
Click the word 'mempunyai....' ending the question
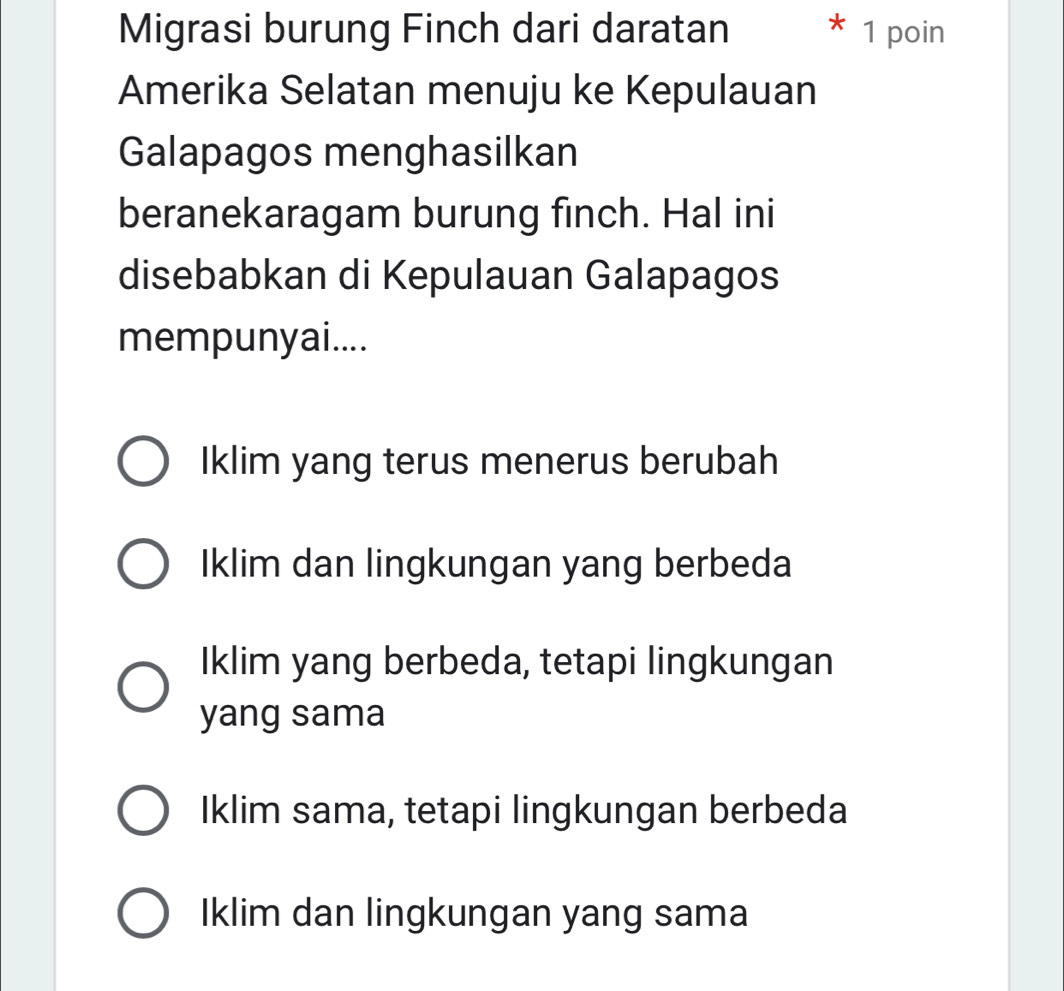point(243,338)
